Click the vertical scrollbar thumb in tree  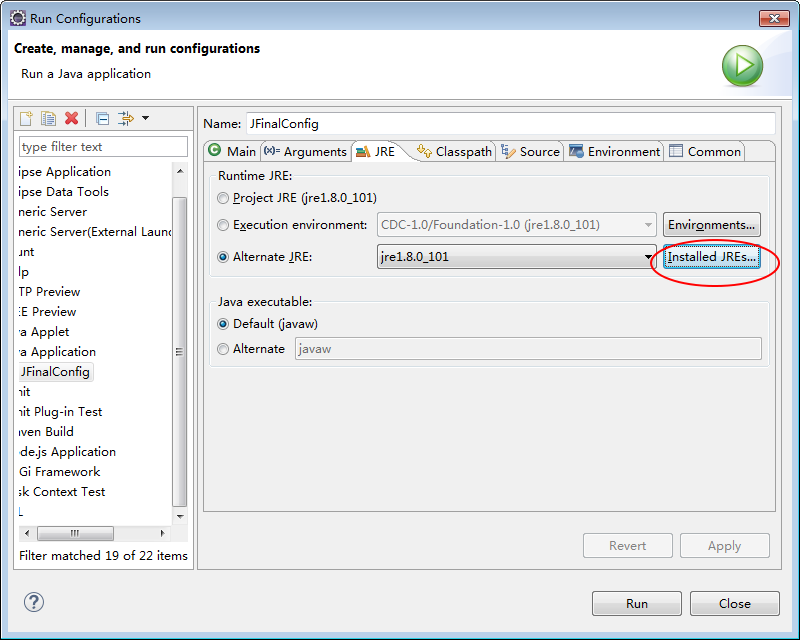(180, 351)
